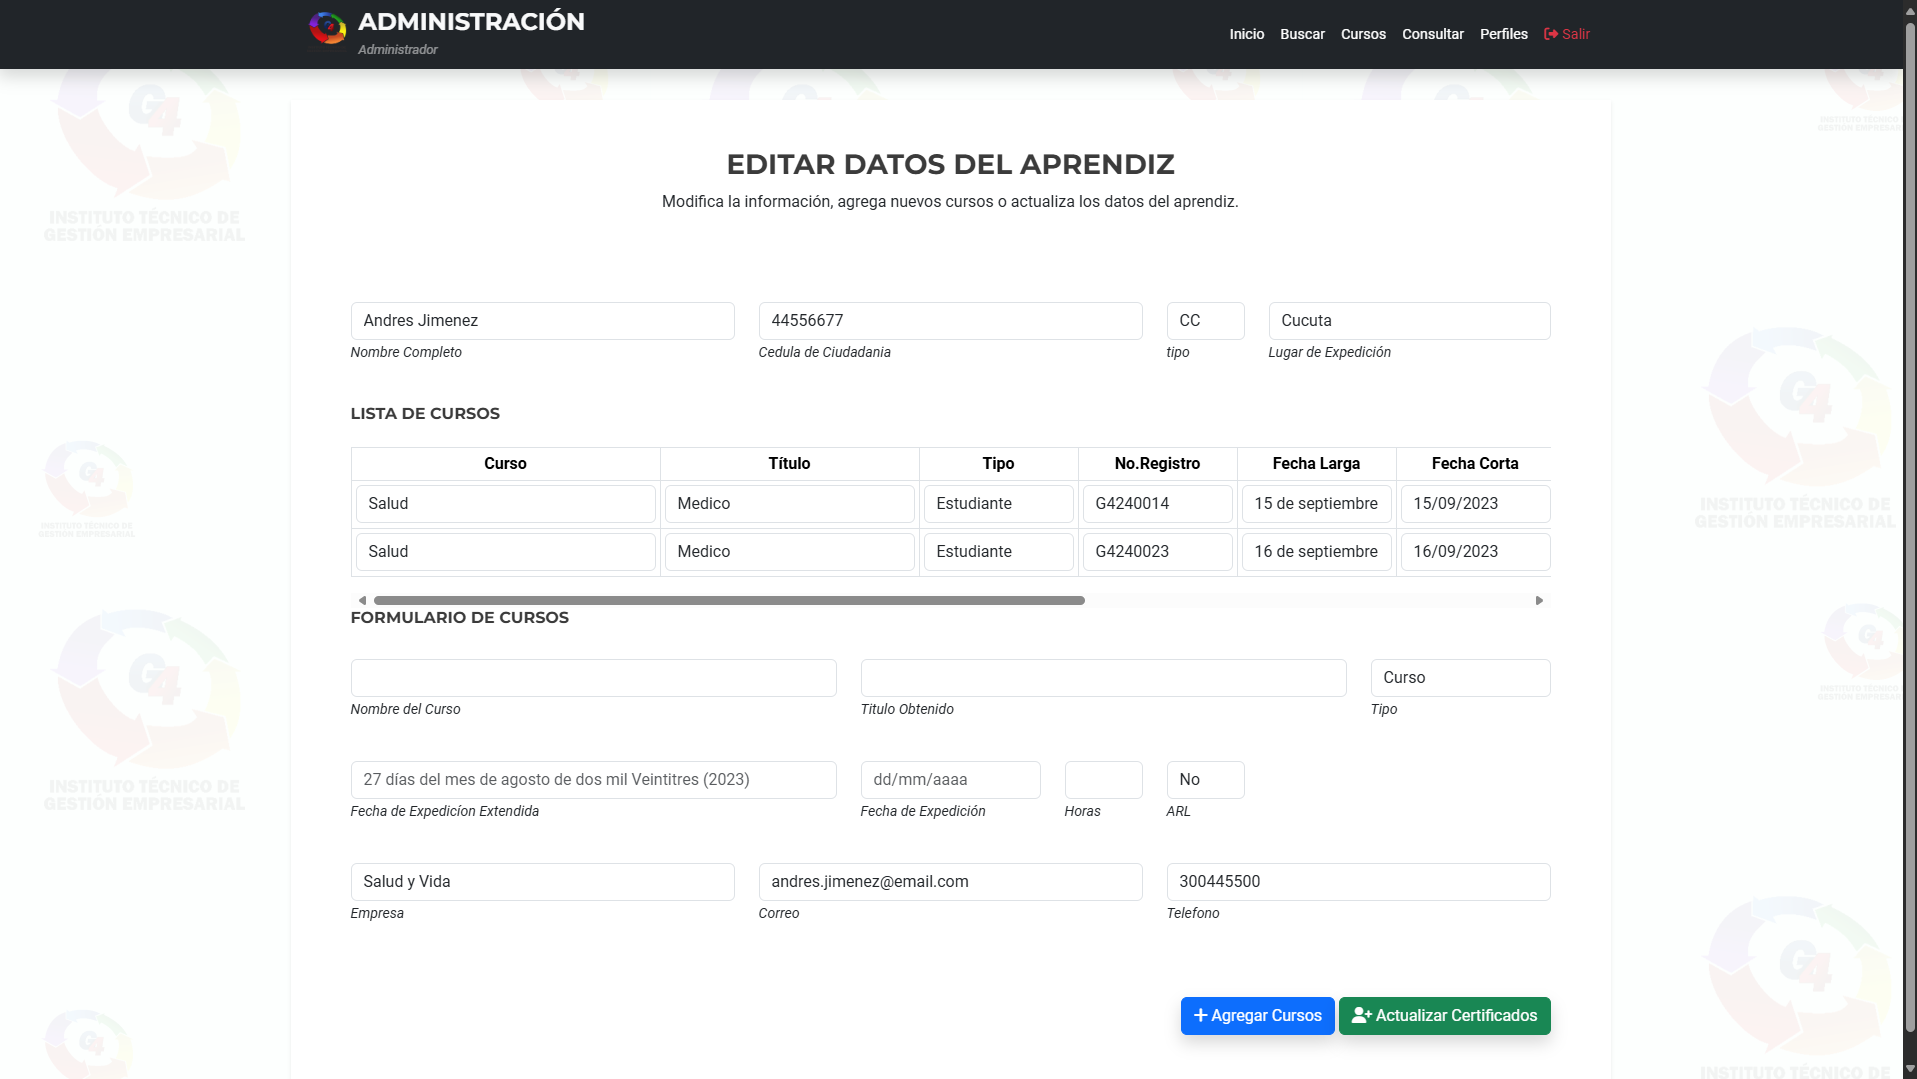Viewport: 1917px width, 1079px height.
Task: Click the right arrow of the table scrollbar
Action: pos(1539,600)
